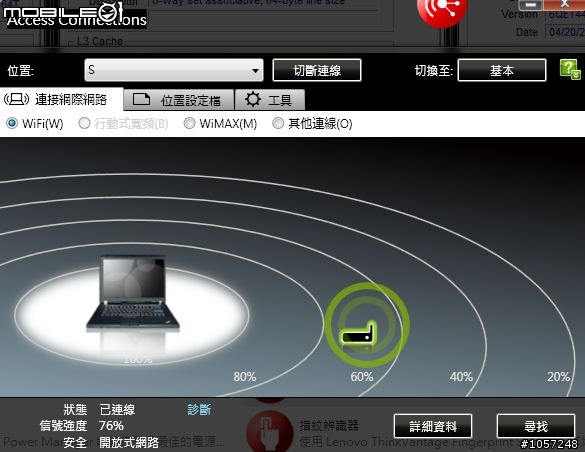Click the green help question mark icon
The height and width of the screenshot is (452, 585).
(570, 69)
